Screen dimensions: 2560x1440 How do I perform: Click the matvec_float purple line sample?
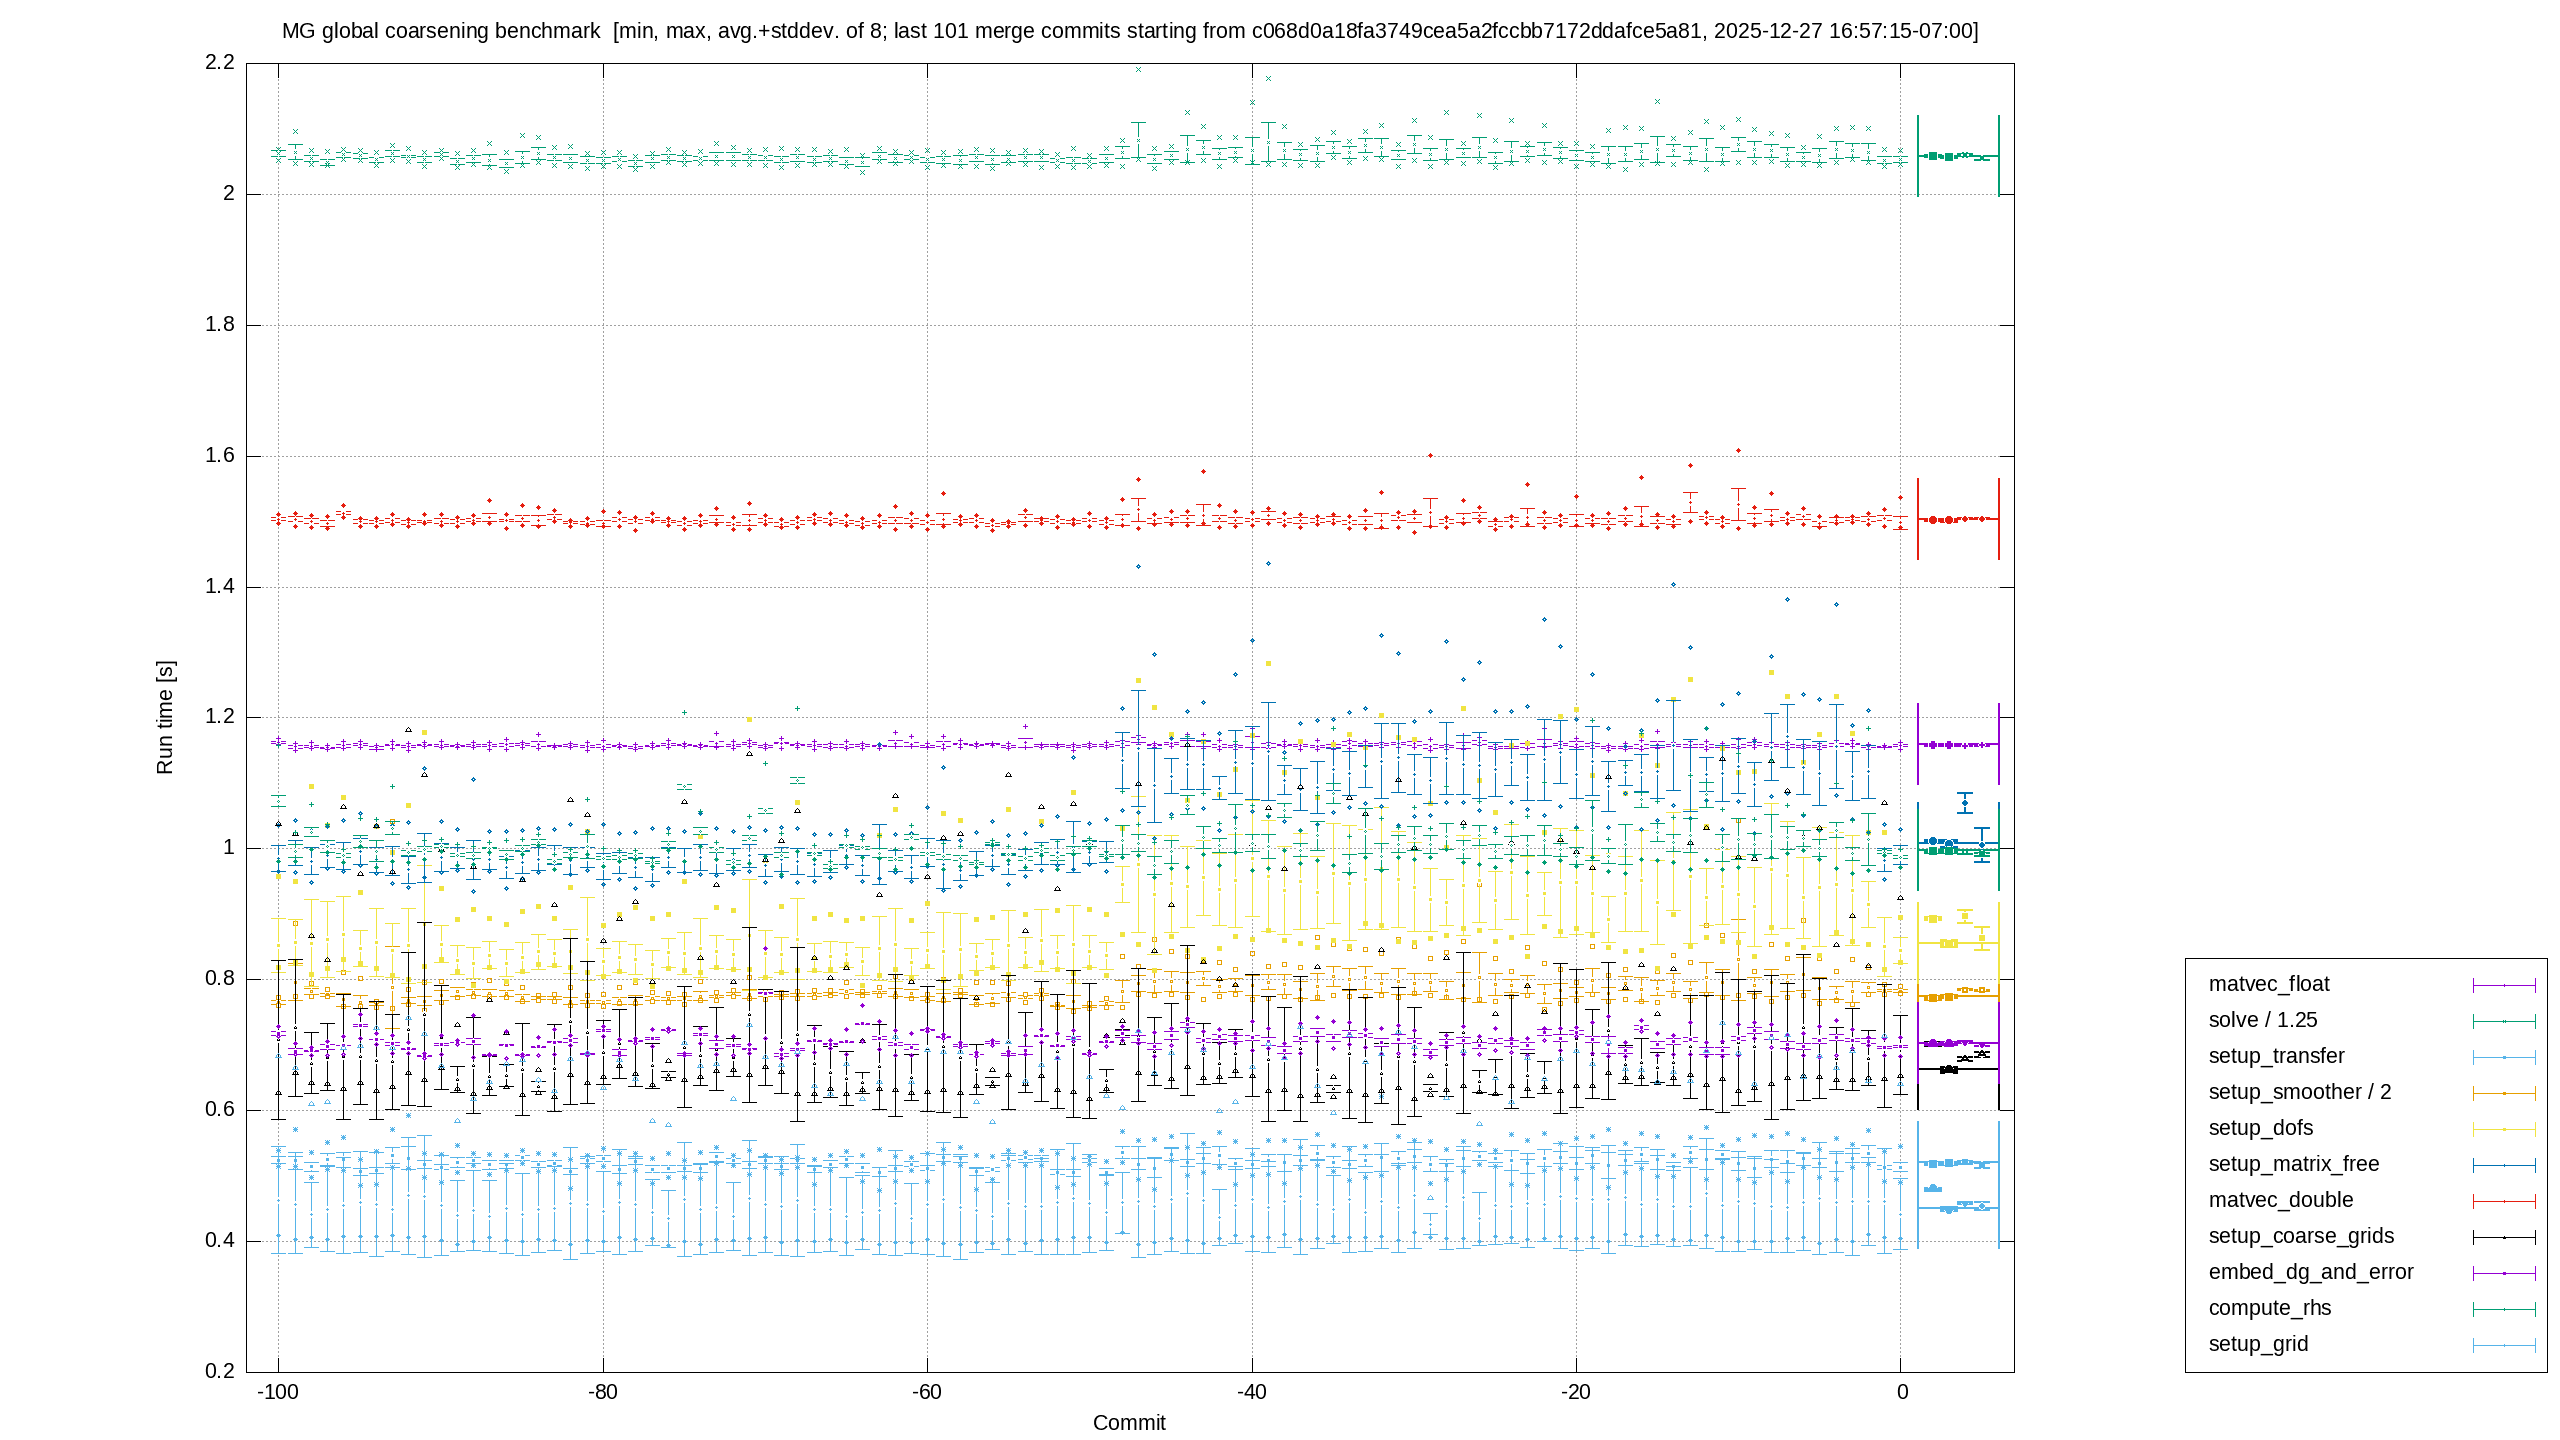tap(2504, 985)
